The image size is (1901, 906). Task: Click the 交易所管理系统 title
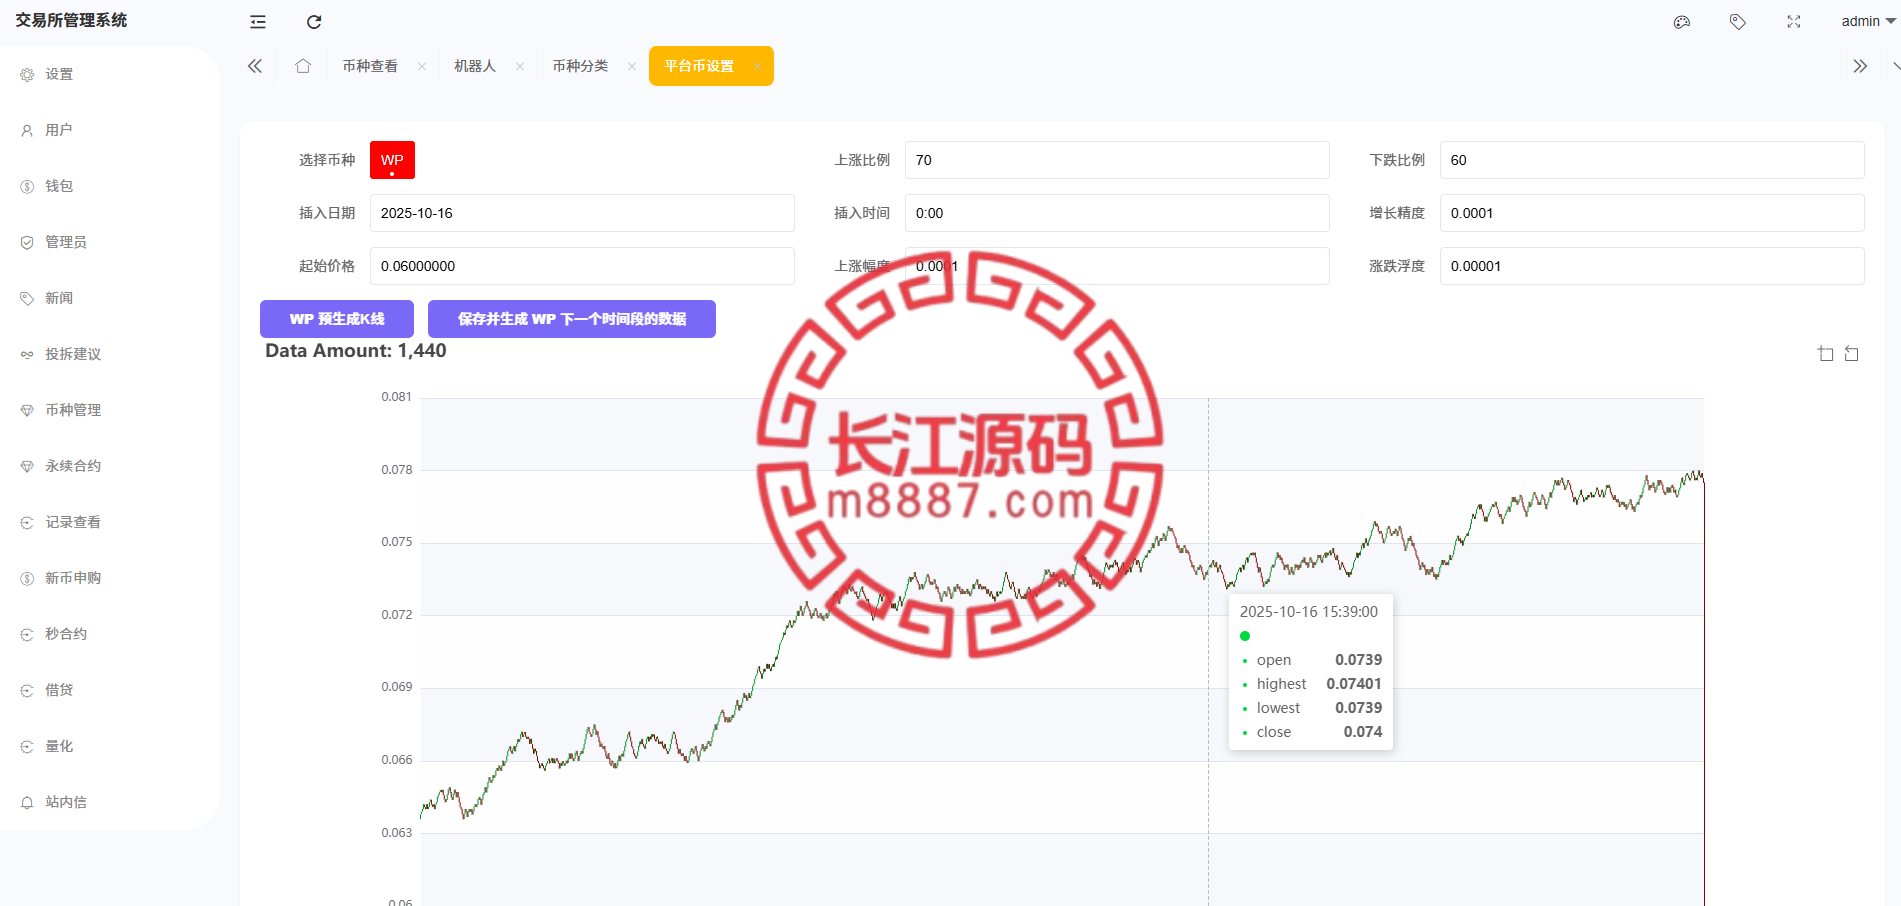coord(71,20)
